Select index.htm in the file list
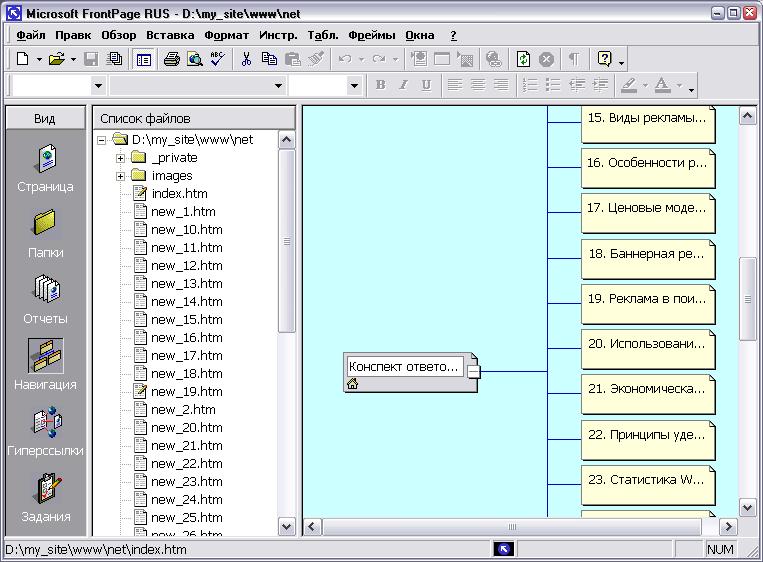This screenshot has width=763, height=562. click(179, 194)
